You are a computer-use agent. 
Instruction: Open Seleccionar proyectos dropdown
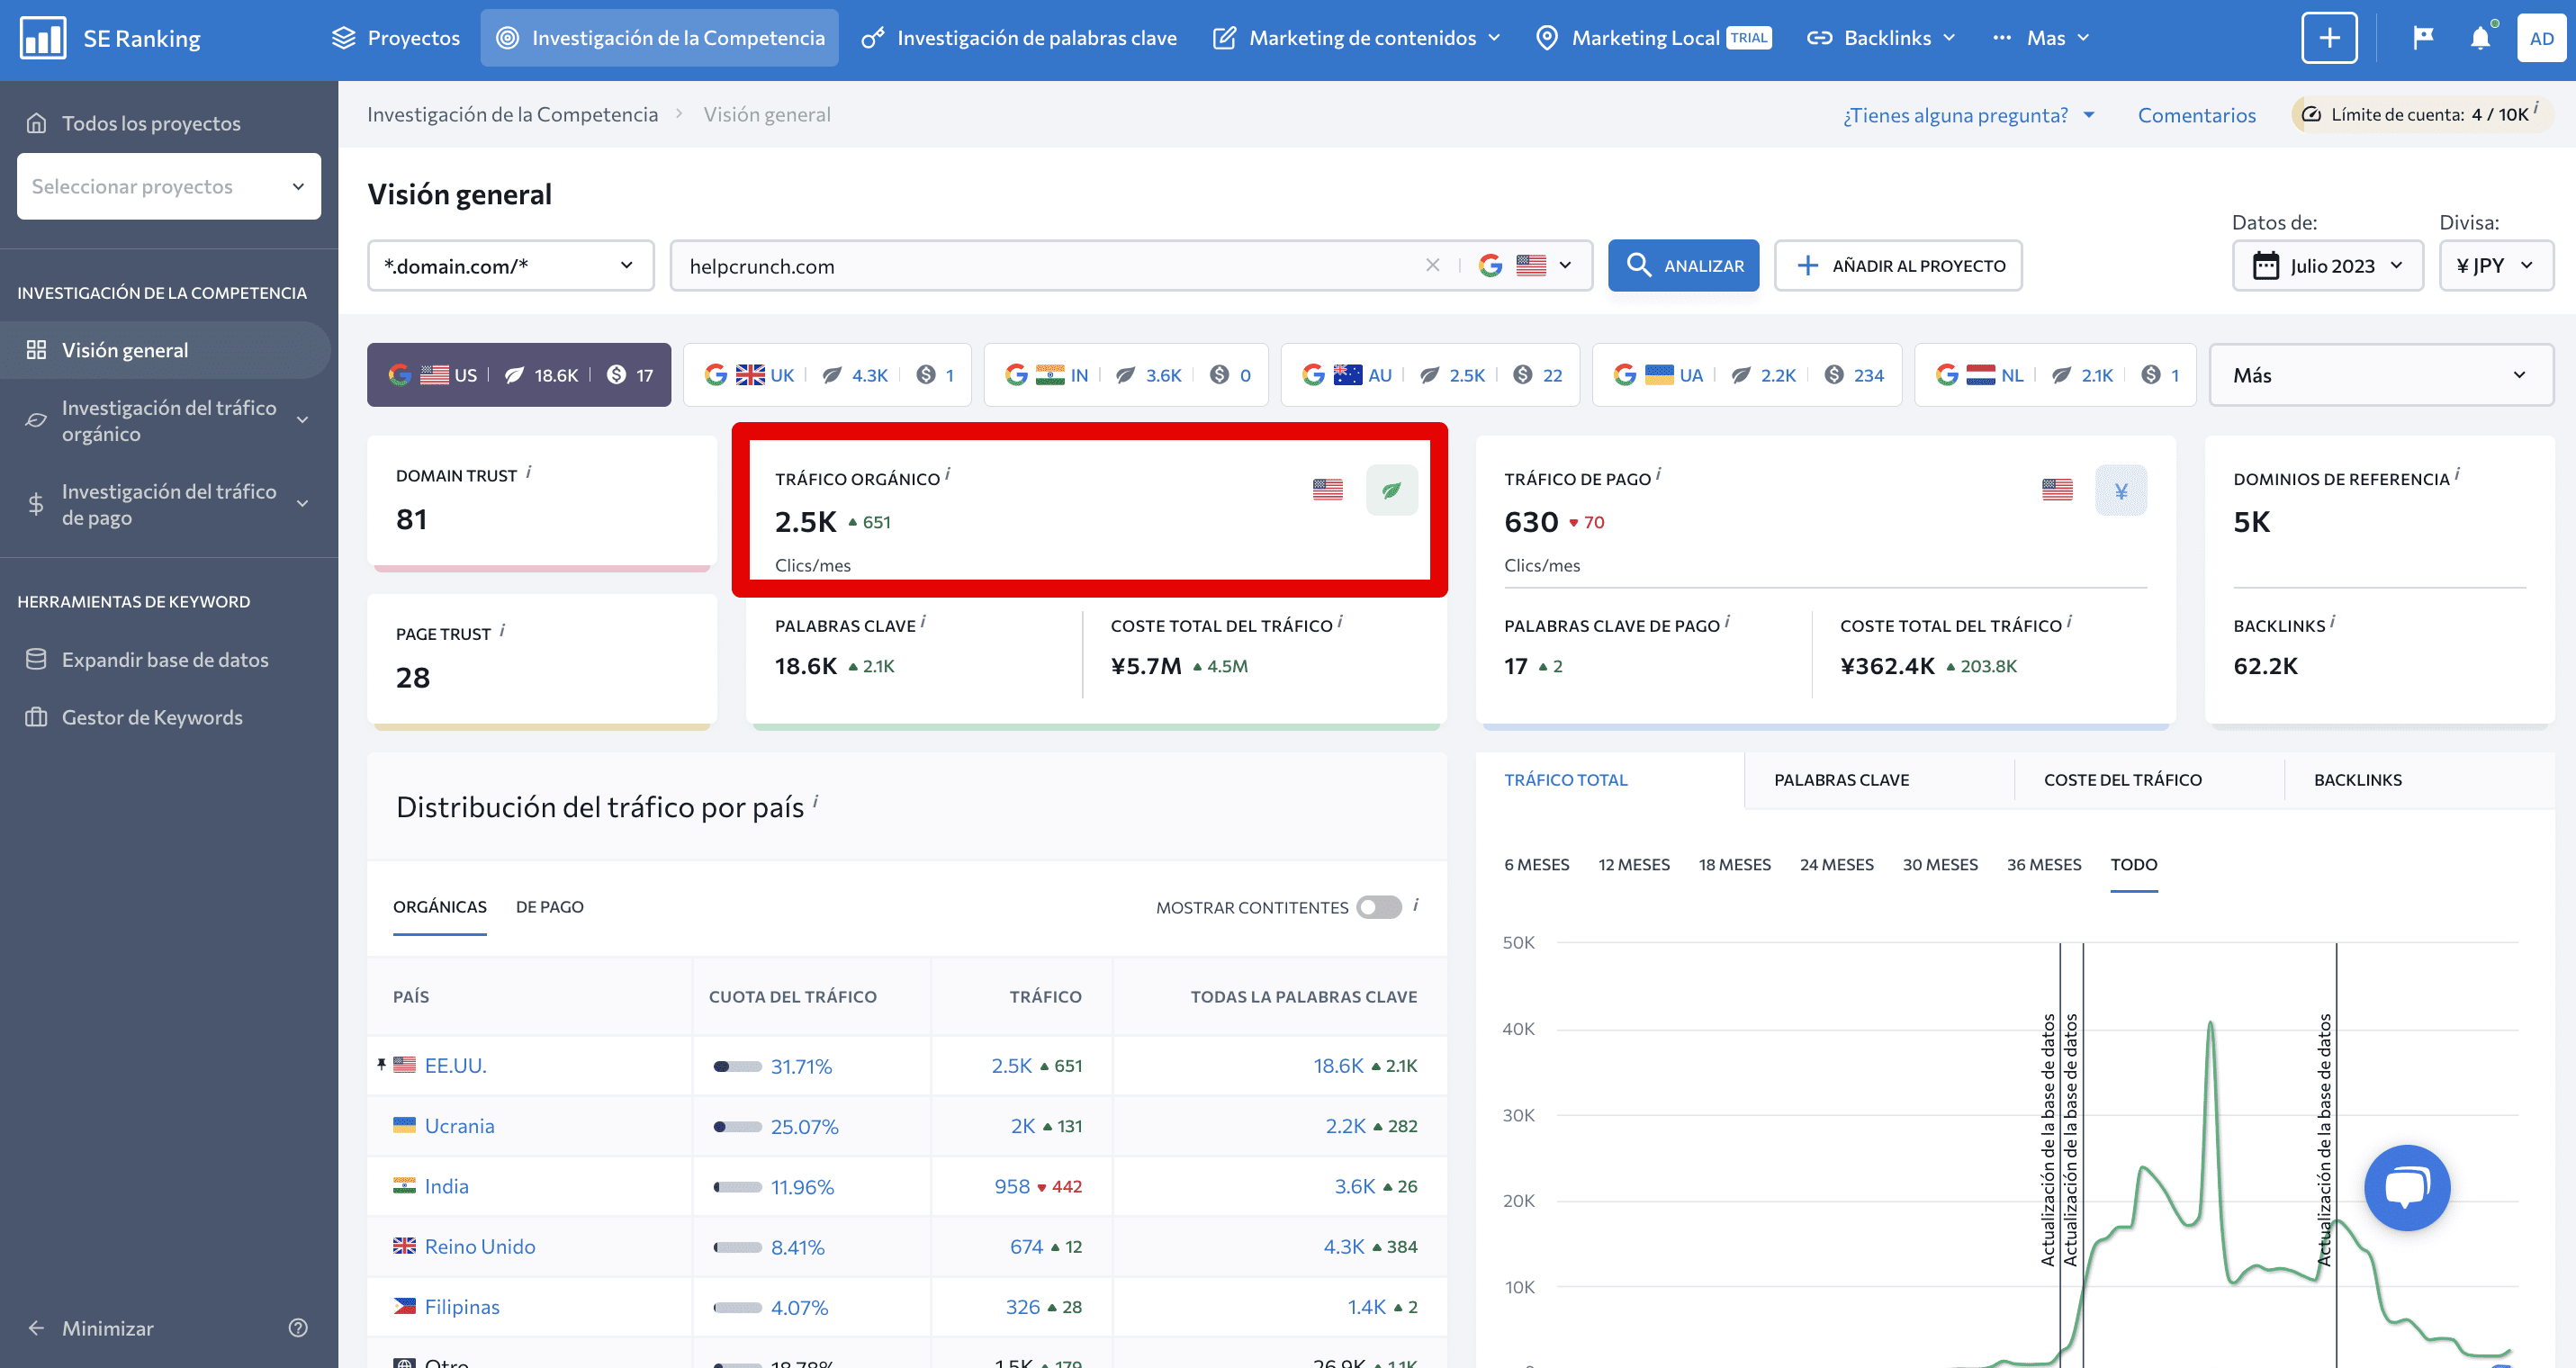(x=169, y=186)
